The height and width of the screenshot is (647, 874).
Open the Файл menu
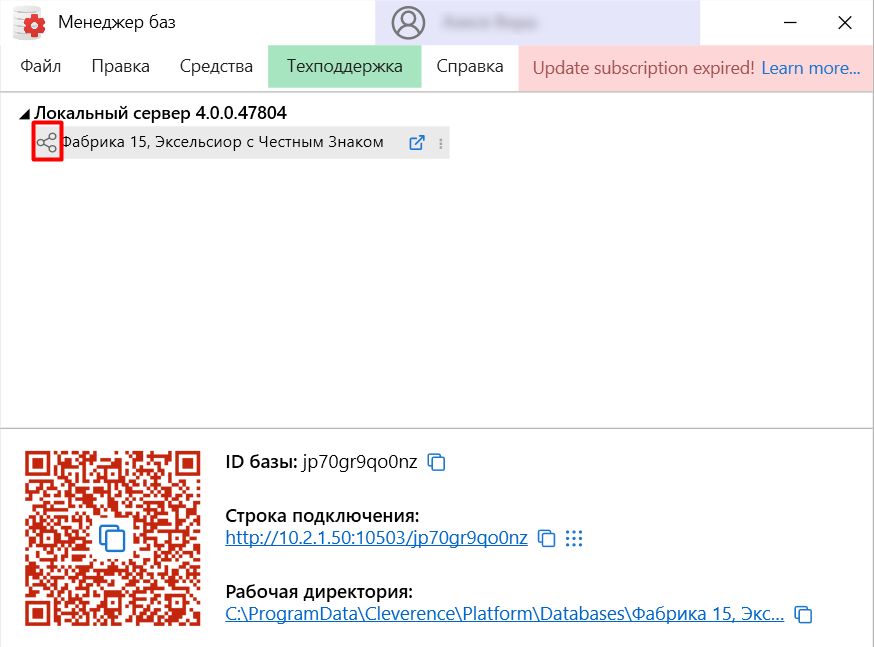(x=40, y=67)
